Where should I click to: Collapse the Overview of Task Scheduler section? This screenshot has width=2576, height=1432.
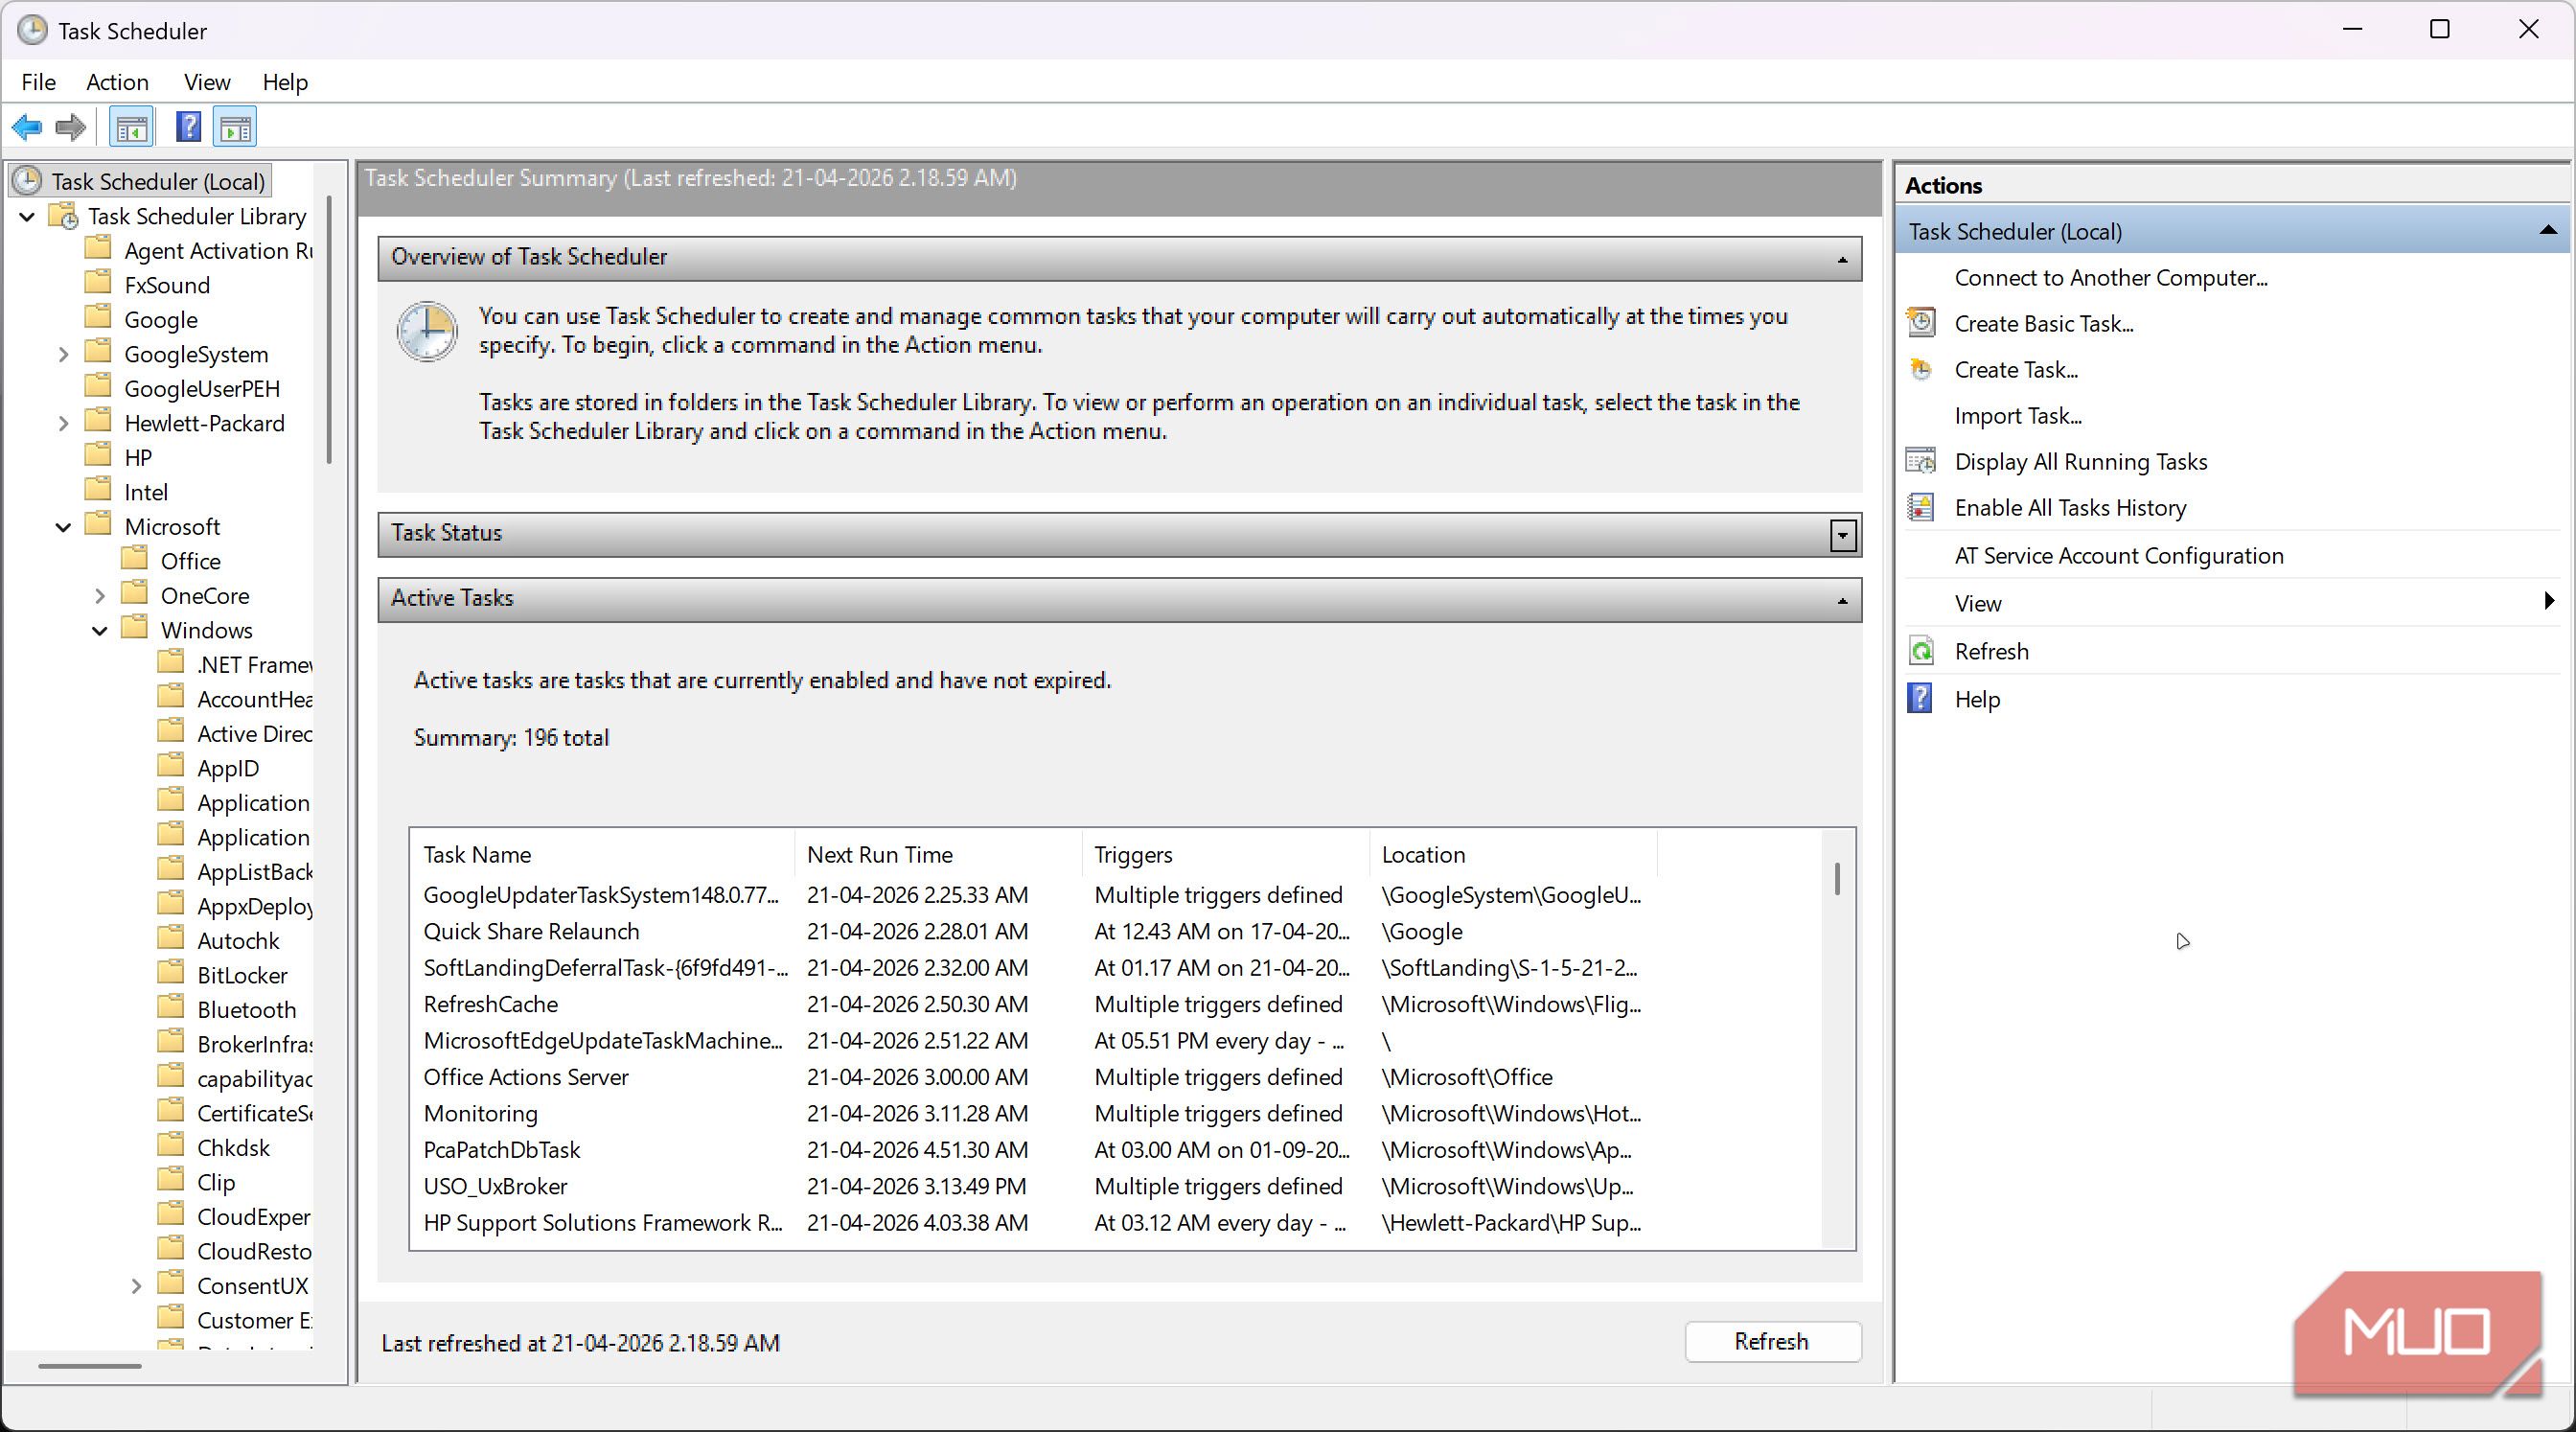(x=1843, y=260)
